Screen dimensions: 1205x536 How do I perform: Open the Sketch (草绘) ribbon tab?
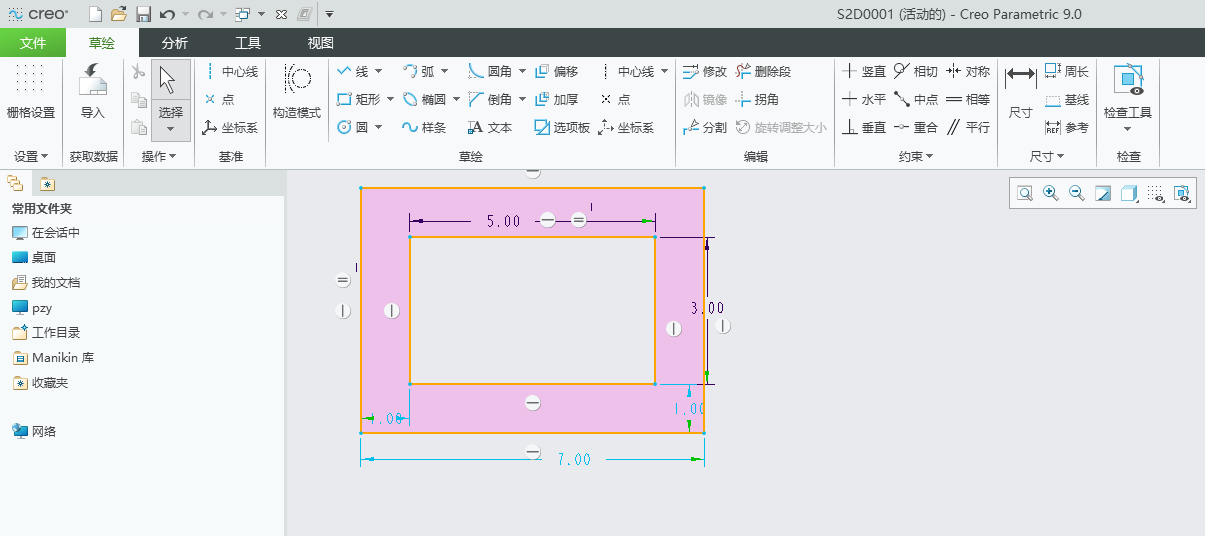[101, 43]
